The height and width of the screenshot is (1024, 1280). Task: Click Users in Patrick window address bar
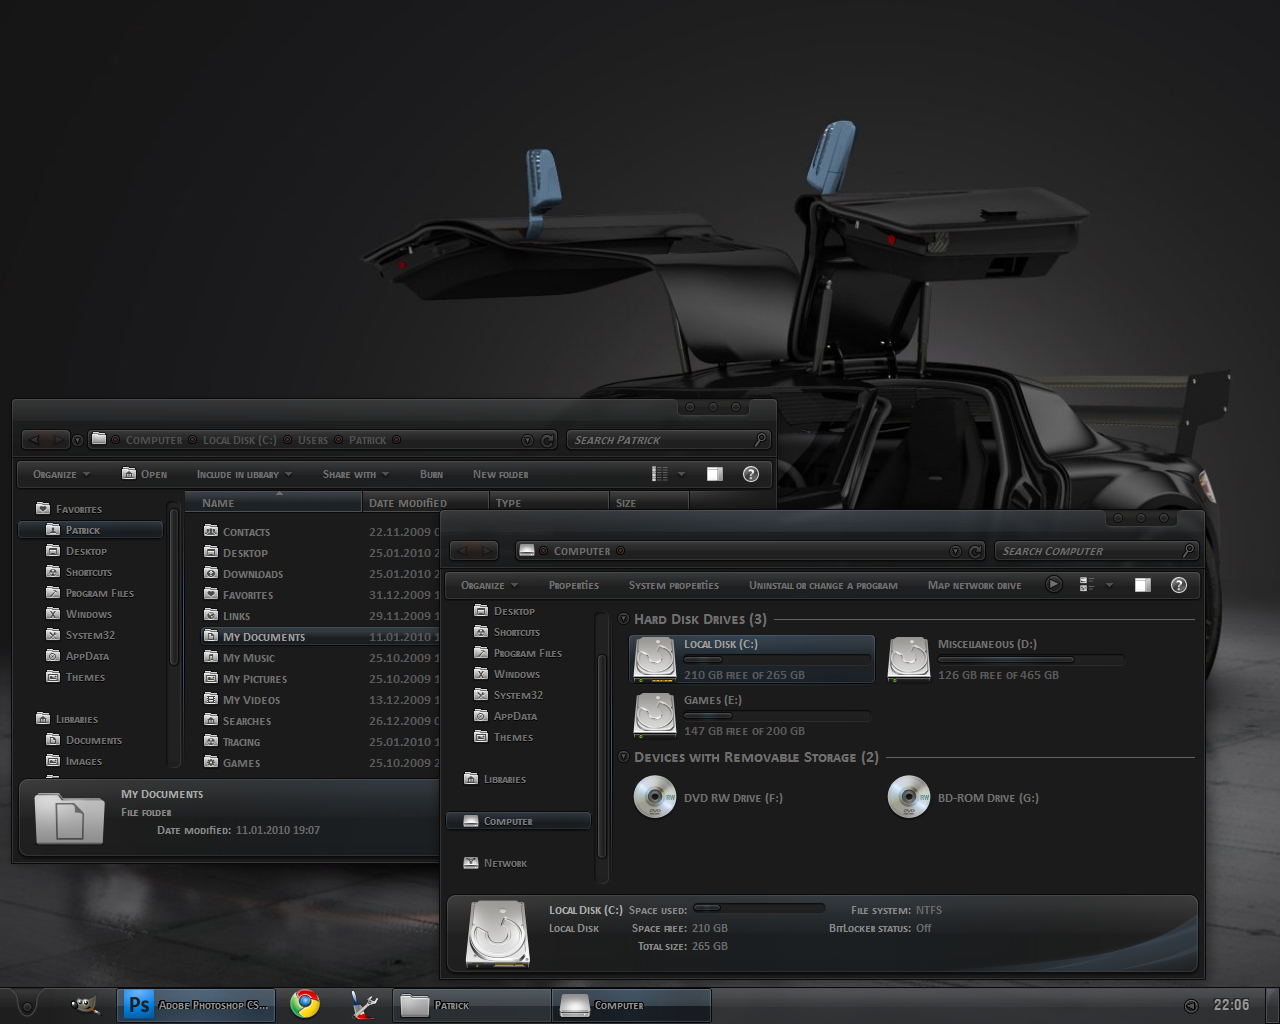coord(313,440)
